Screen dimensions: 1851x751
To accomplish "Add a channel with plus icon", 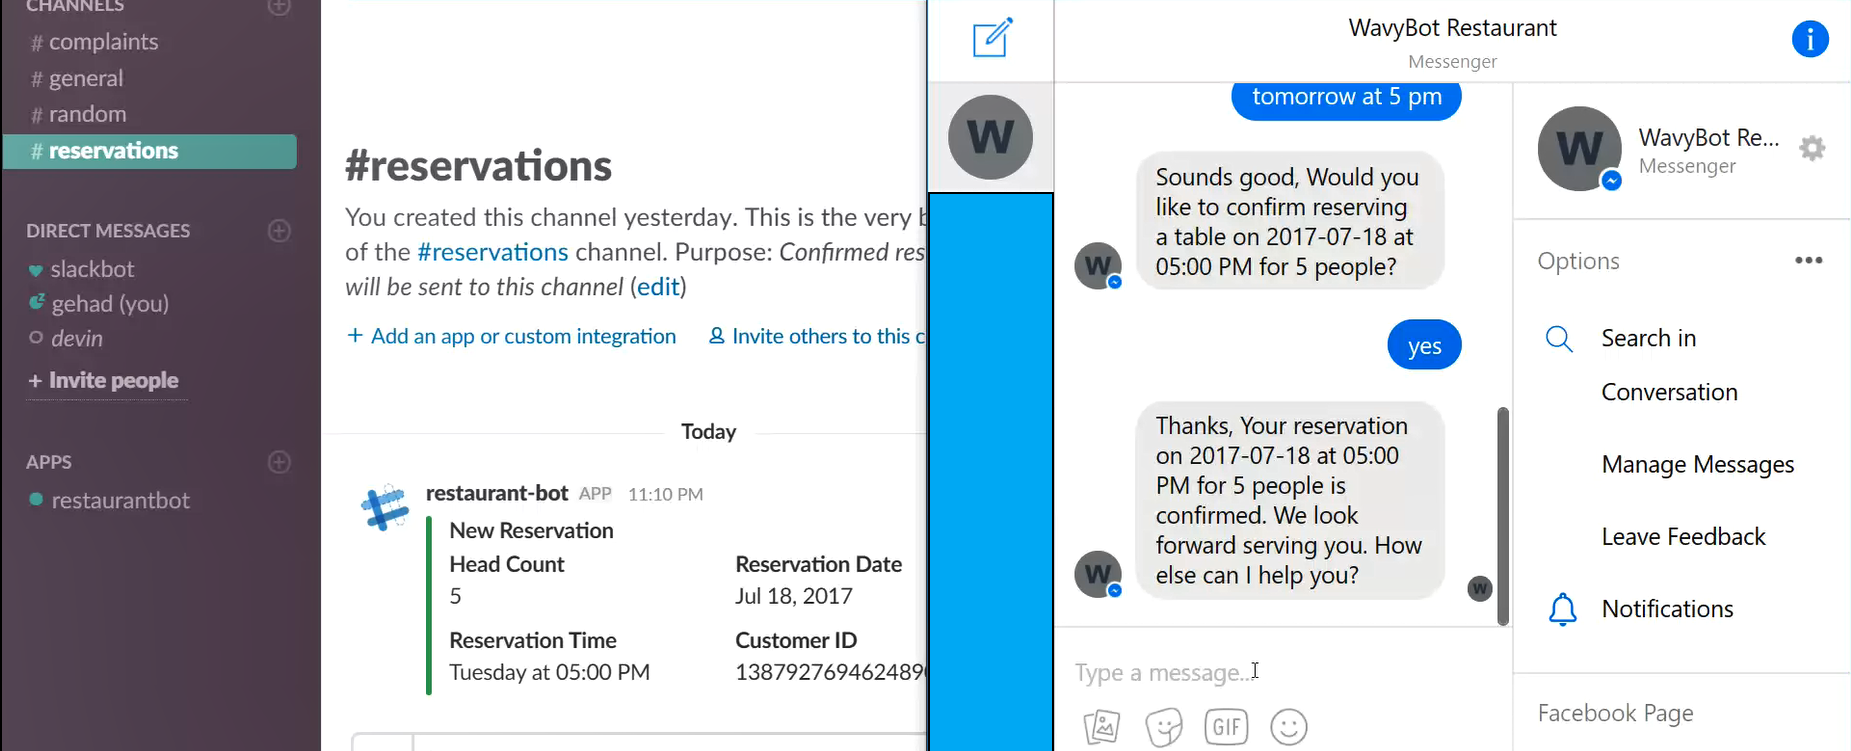I will pyautogui.click(x=280, y=7).
